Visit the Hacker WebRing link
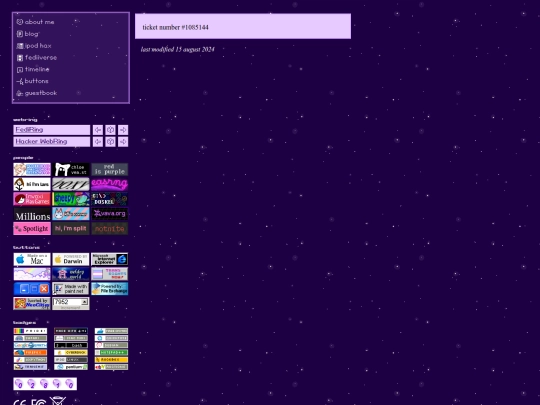 (52, 142)
